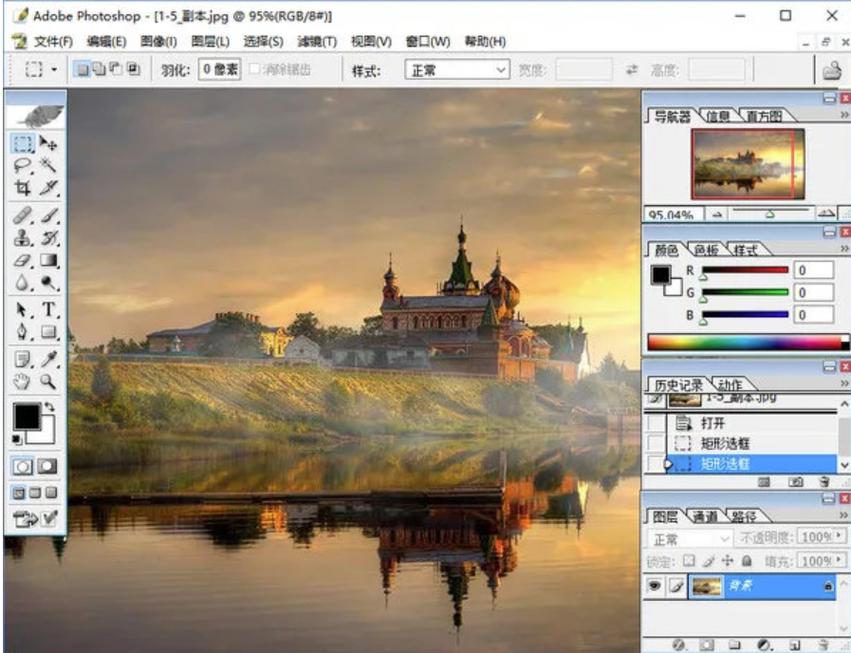Open the 滤镜(T) menu
851x653 pixels.
point(317,42)
